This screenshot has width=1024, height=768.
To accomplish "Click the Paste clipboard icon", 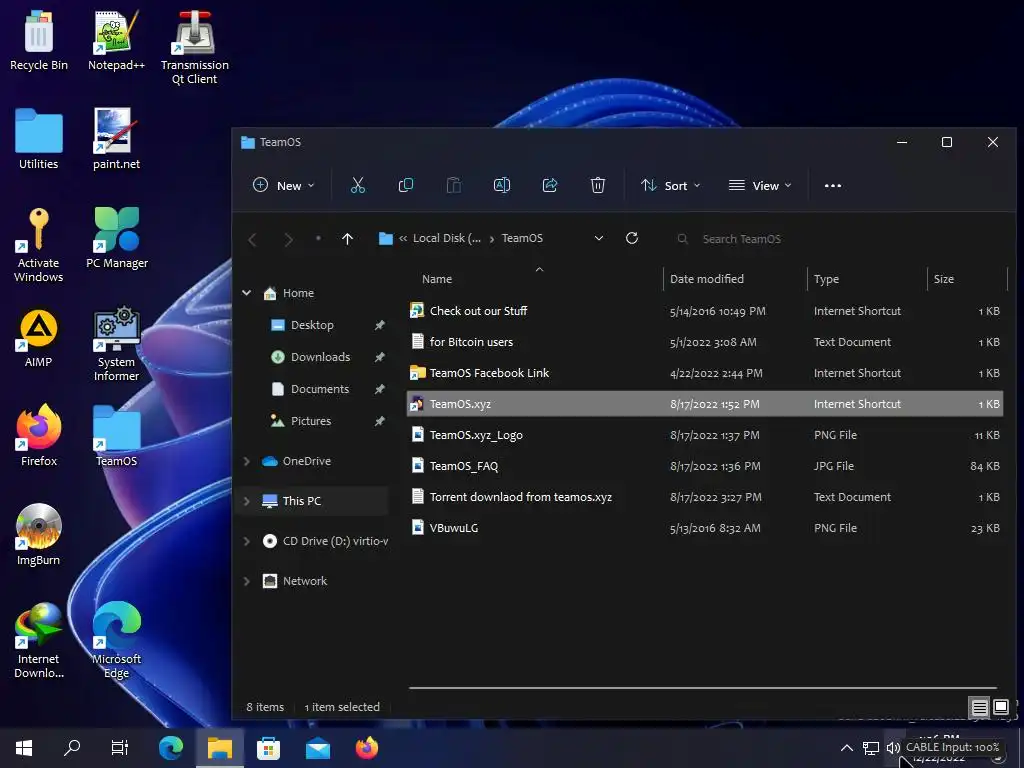I will pyautogui.click(x=453, y=185).
